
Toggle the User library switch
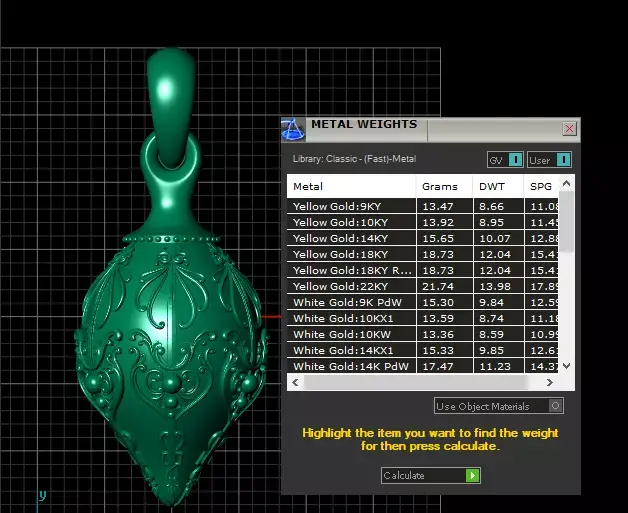(x=549, y=160)
